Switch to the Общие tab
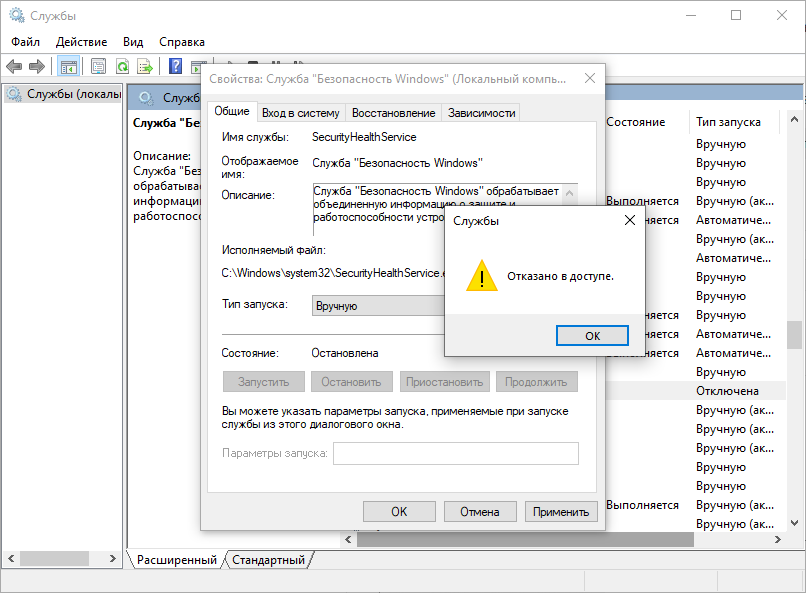The height and width of the screenshot is (593, 806). pyautogui.click(x=232, y=112)
